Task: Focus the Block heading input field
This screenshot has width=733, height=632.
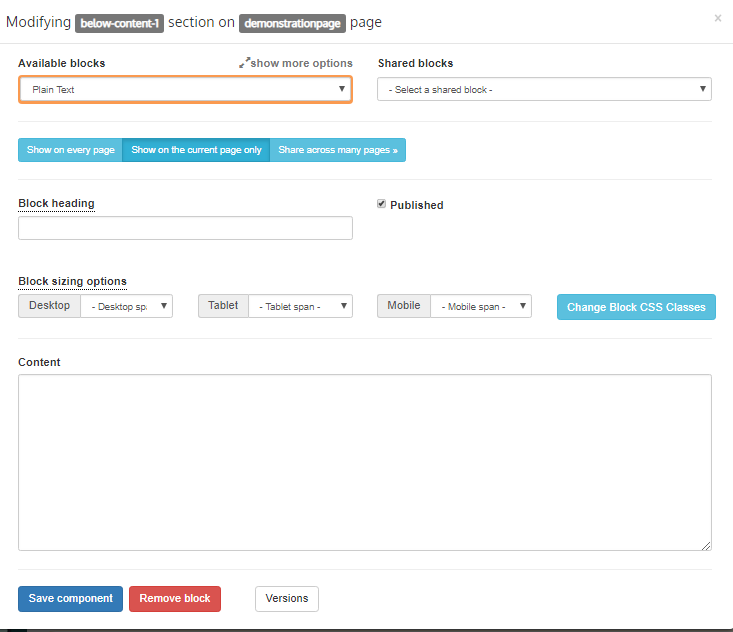Action: tap(185, 228)
